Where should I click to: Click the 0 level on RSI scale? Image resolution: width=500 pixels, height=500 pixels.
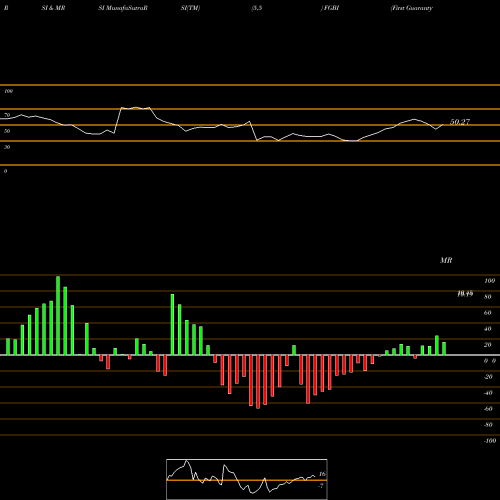click(5, 171)
